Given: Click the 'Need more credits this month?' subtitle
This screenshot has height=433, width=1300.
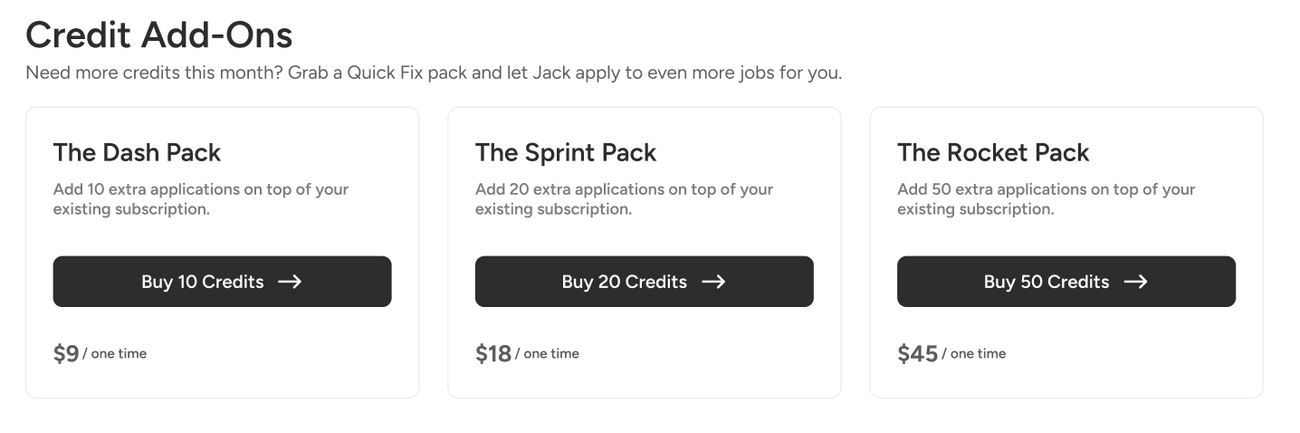Looking at the screenshot, I should point(433,74).
